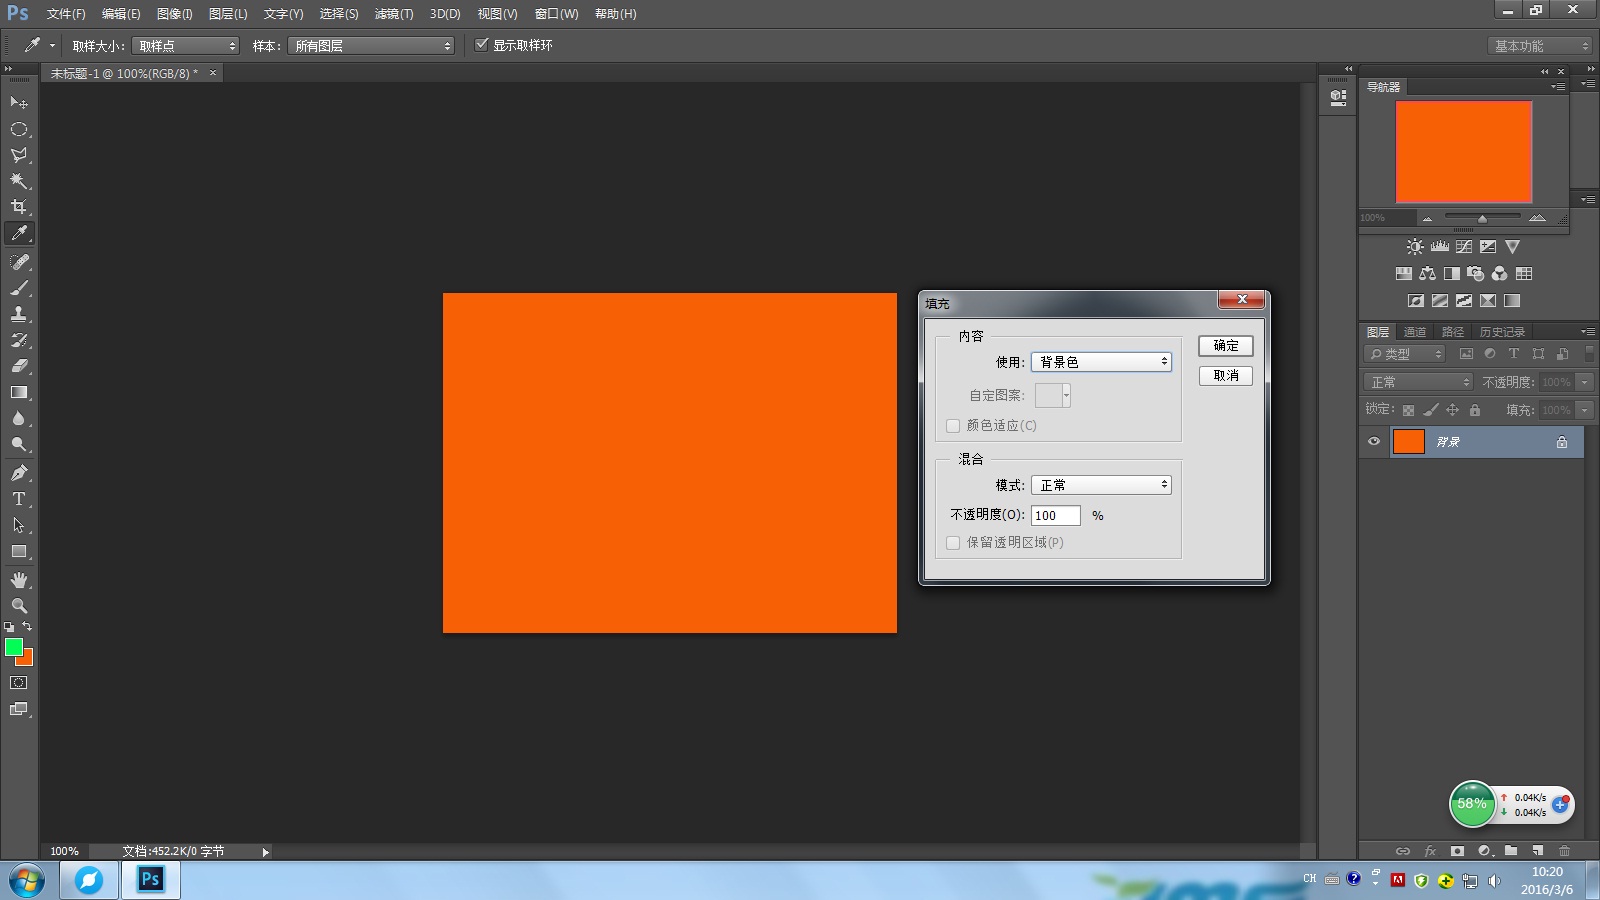Toggle lock transparent pixels

[x=1408, y=410]
